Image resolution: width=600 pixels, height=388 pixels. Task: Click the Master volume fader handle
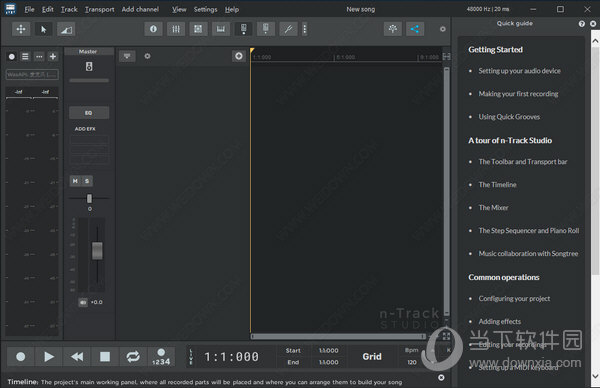(x=97, y=251)
